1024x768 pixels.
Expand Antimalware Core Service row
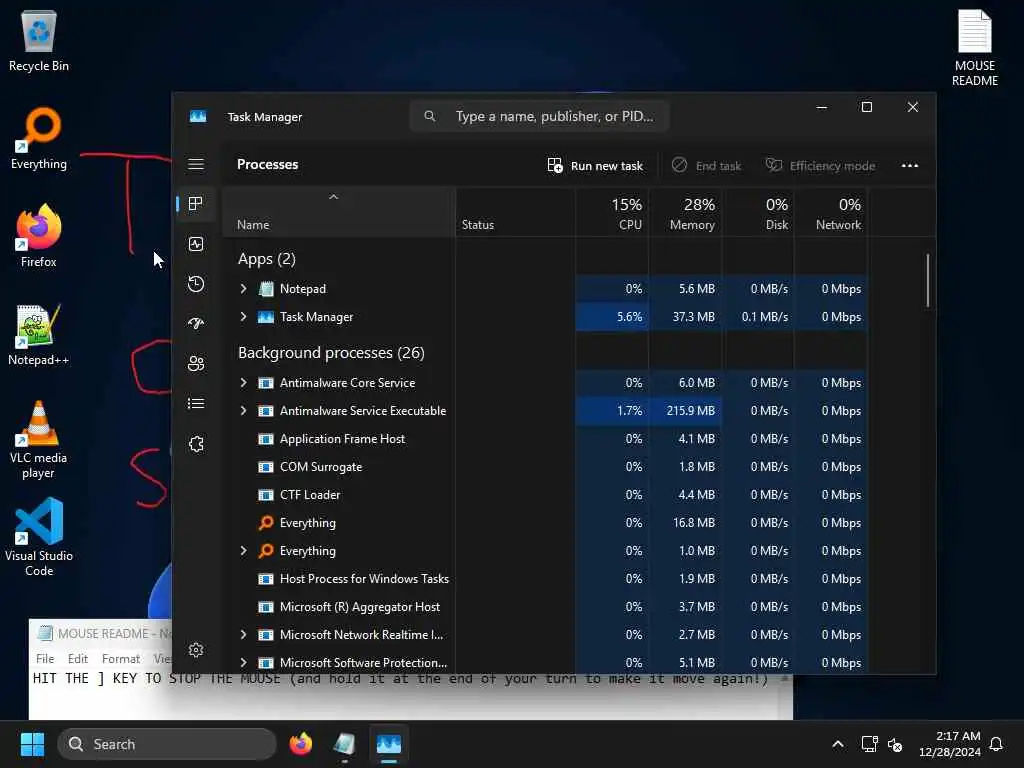pyautogui.click(x=244, y=383)
